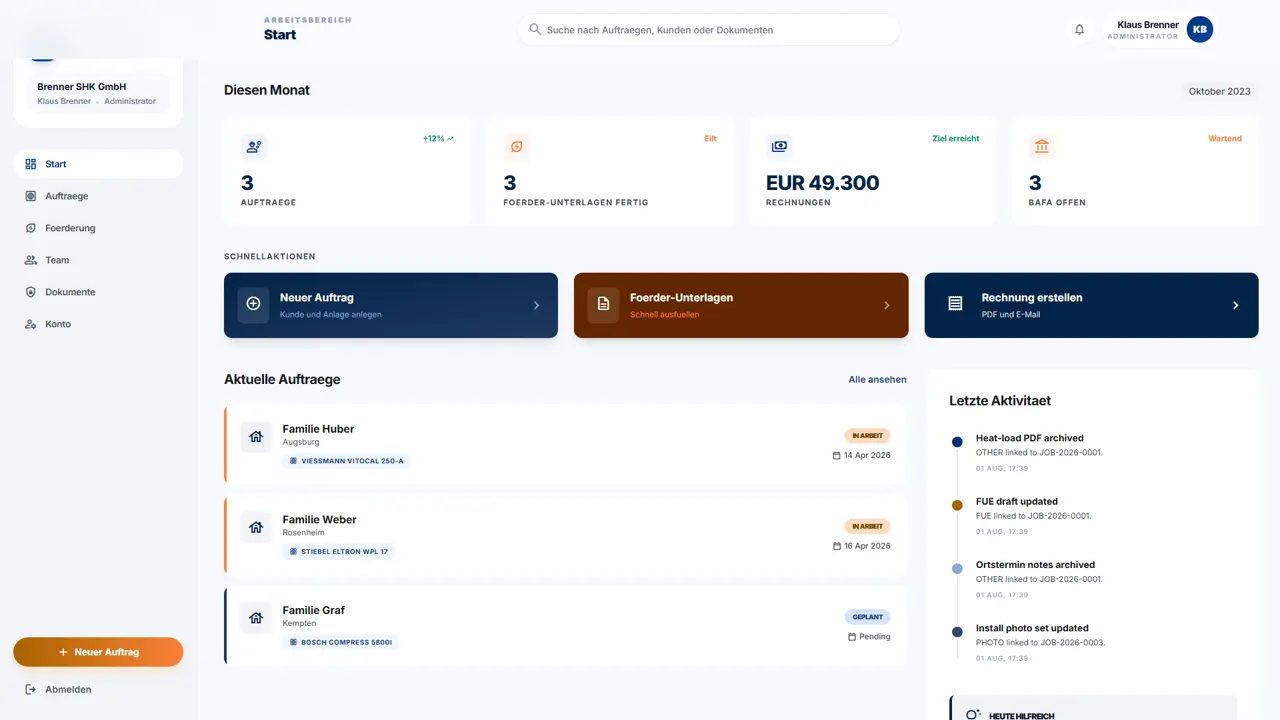Screen dimensions: 1280x720
Task: Open the Start menu item
Action: point(98,164)
